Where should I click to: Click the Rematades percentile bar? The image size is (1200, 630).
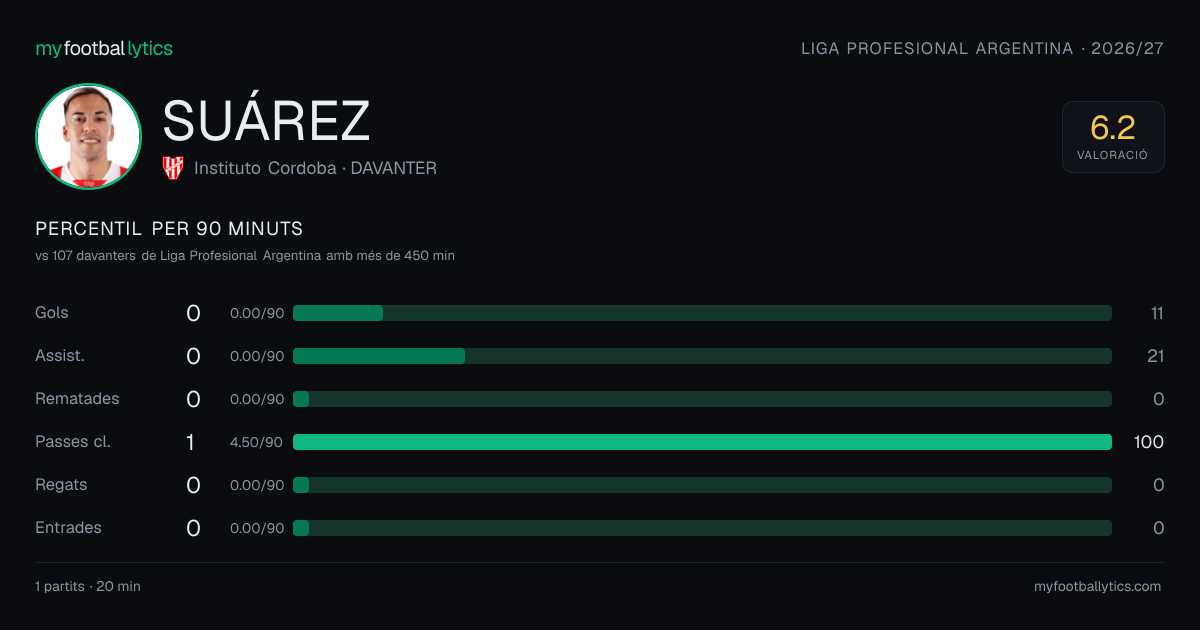tap(702, 399)
